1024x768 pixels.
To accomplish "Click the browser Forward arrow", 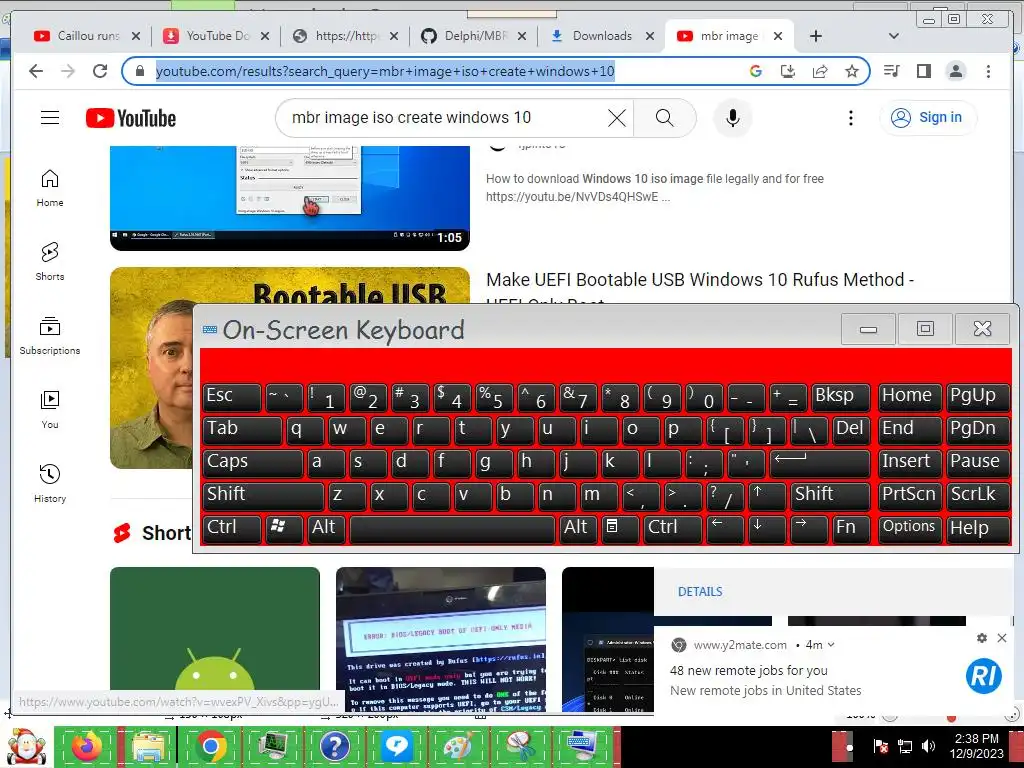I will coord(68,71).
